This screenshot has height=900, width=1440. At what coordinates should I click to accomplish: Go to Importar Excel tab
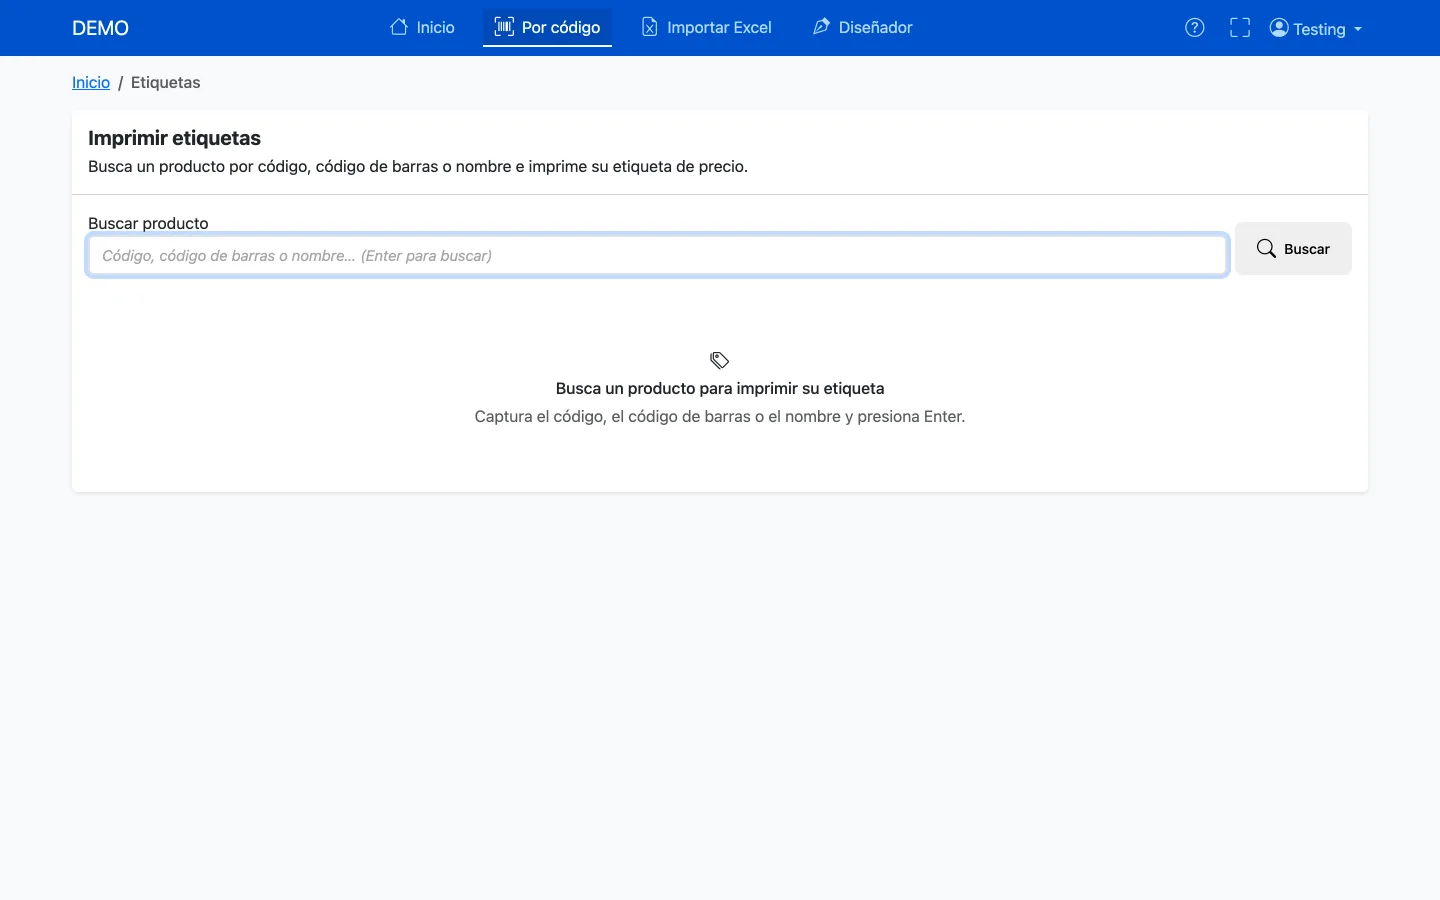point(706,27)
